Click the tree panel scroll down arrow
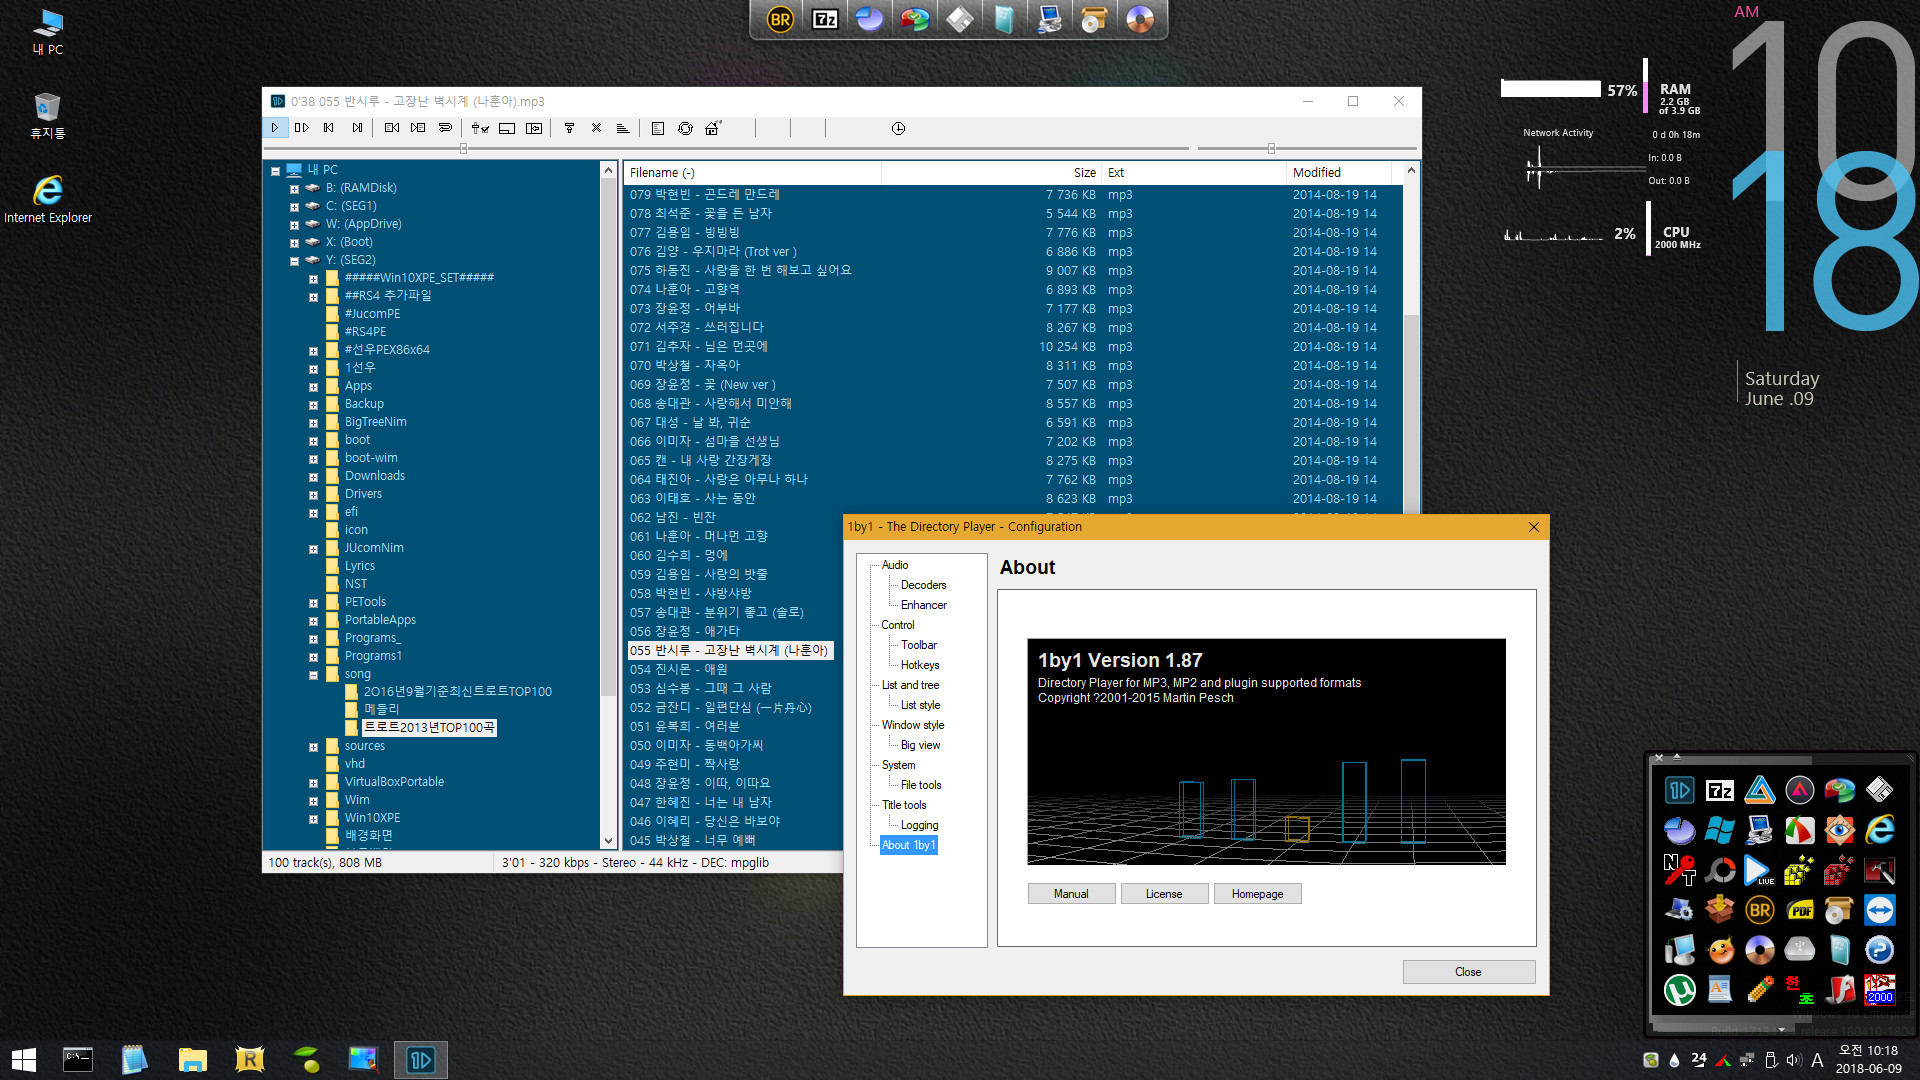Viewport: 1920px width, 1080px height. click(608, 841)
